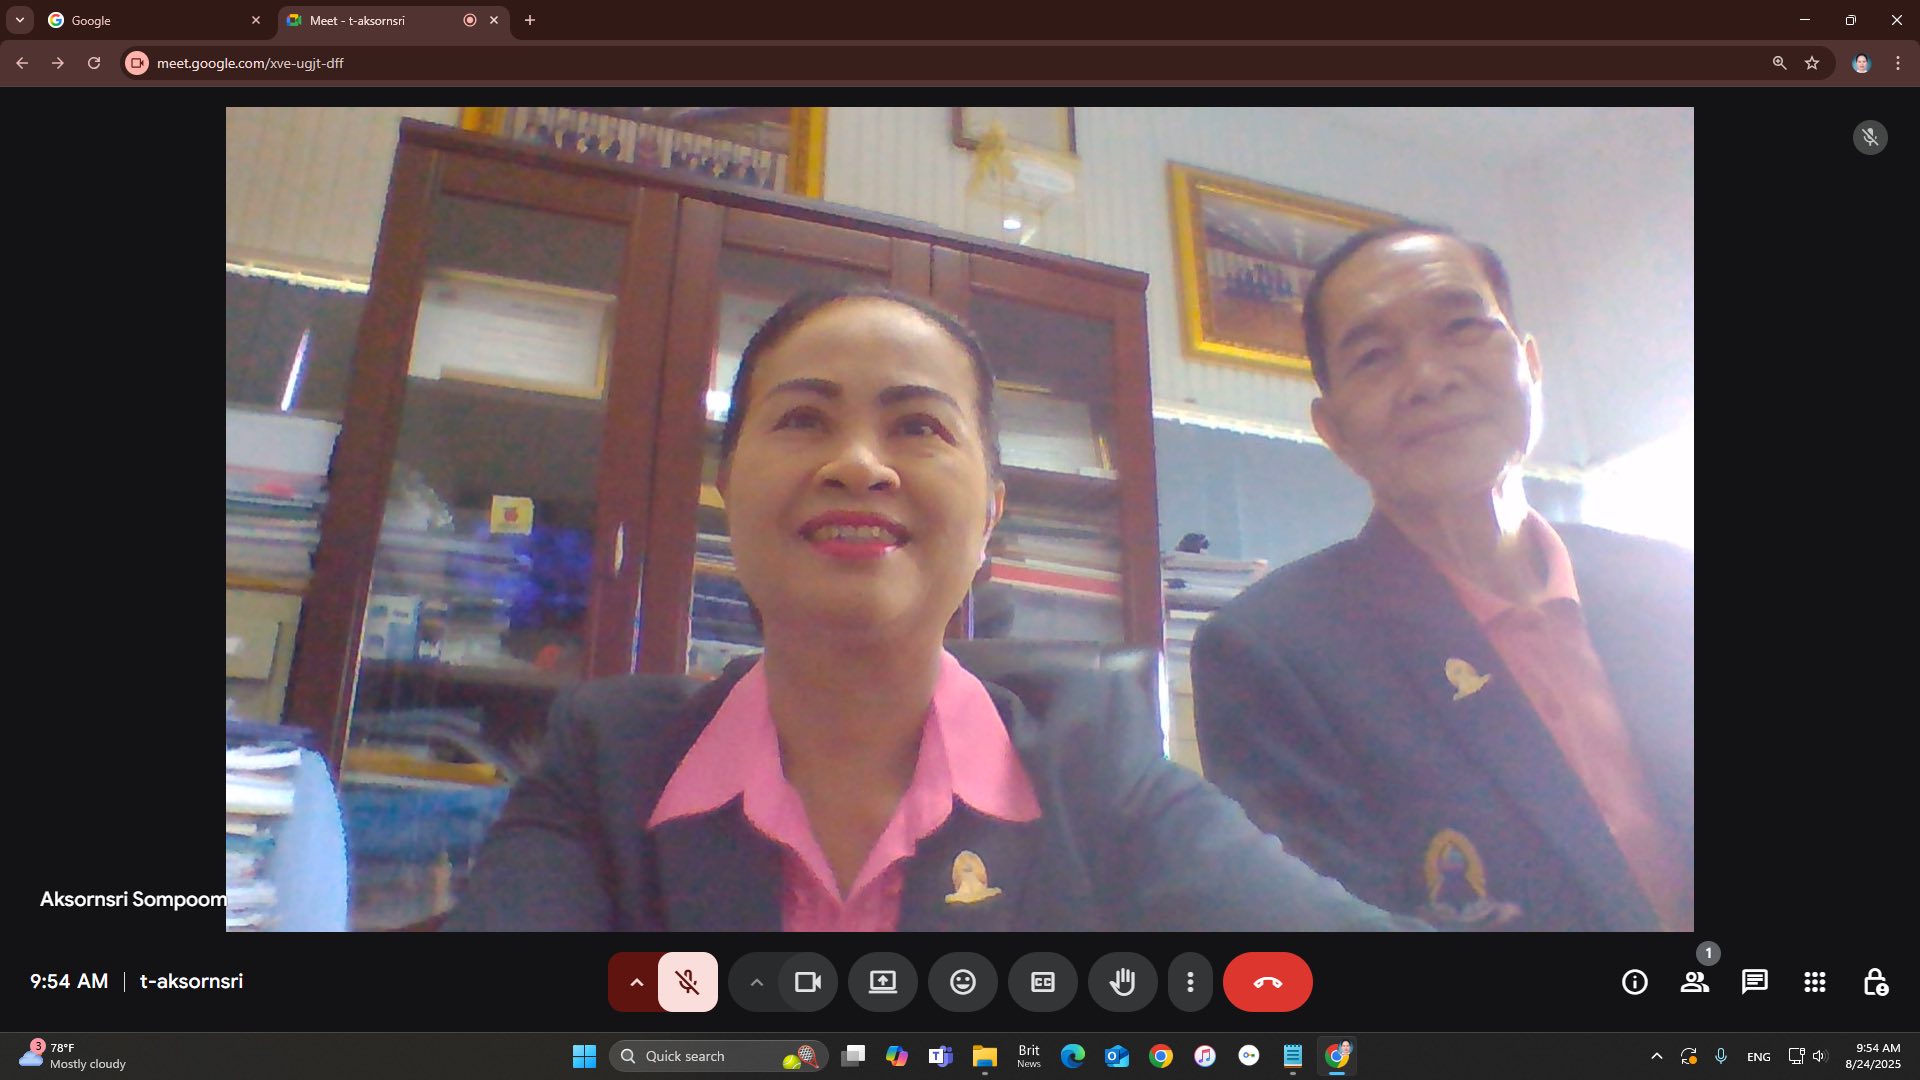Show the people participants panel
The height and width of the screenshot is (1080, 1920).
tap(1694, 982)
